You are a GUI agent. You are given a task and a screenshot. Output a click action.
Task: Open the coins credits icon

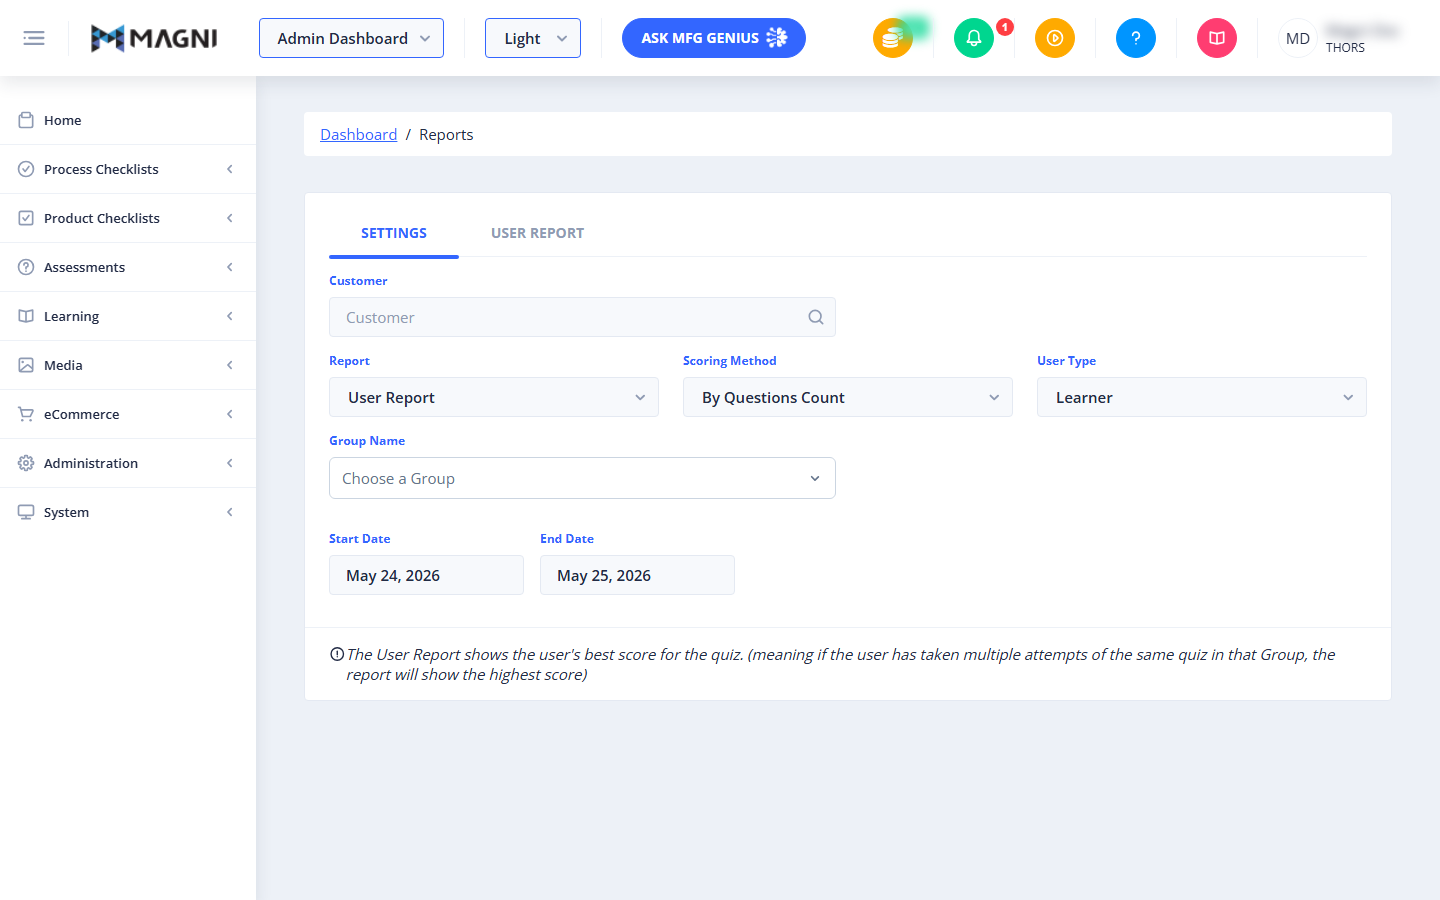pyautogui.click(x=893, y=38)
